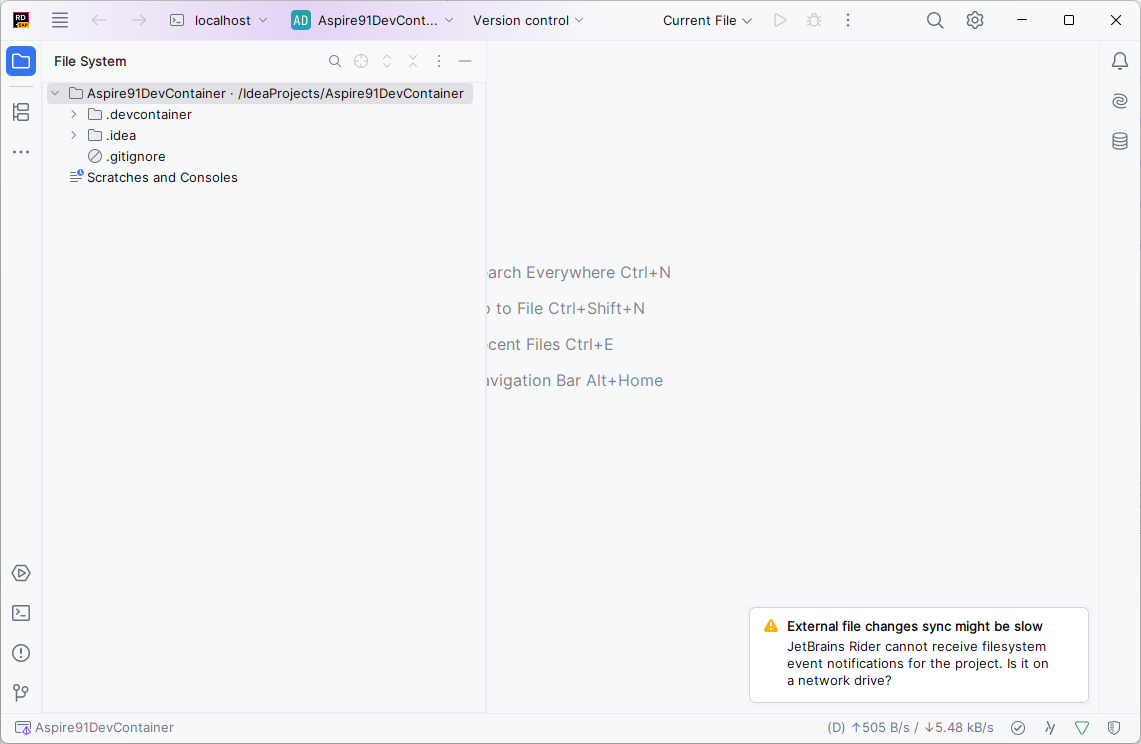Open Search Everywhere with the magnifier icon

coord(934,19)
